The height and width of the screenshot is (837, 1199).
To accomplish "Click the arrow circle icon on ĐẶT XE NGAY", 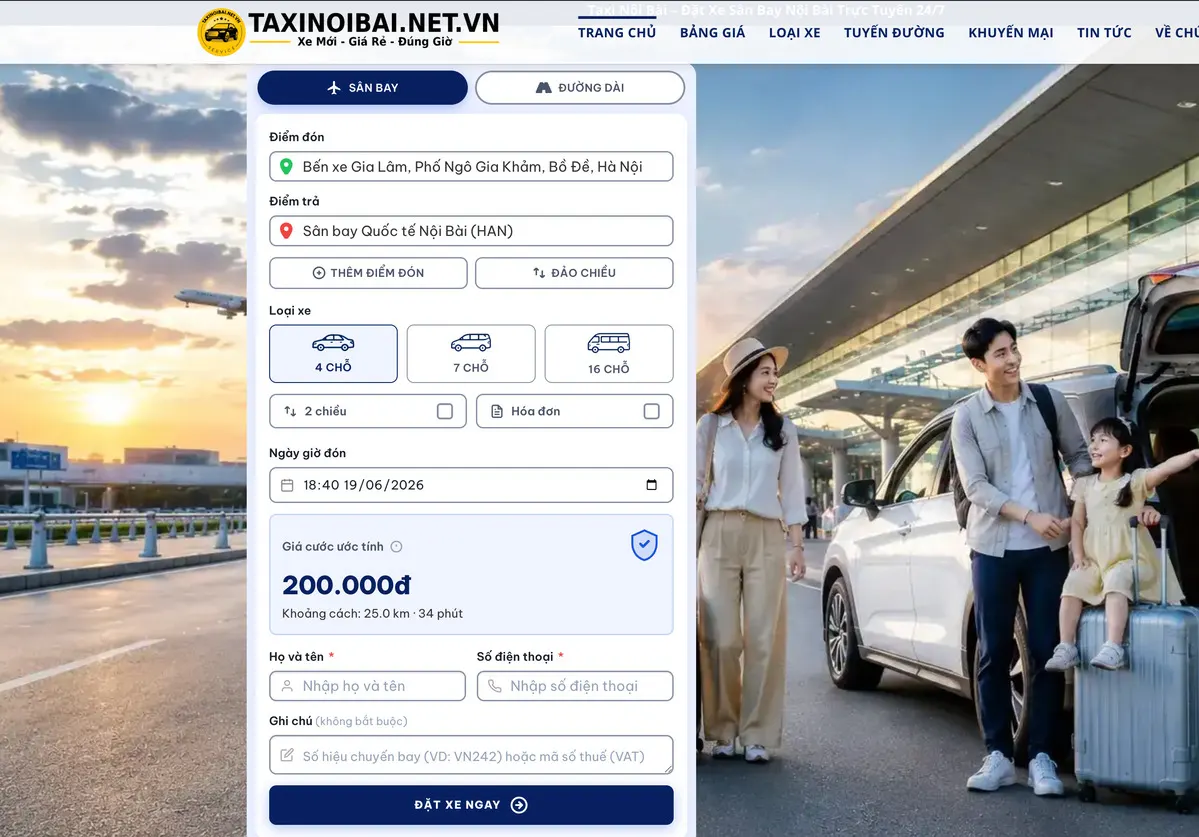I will click(x=519, y=805).
